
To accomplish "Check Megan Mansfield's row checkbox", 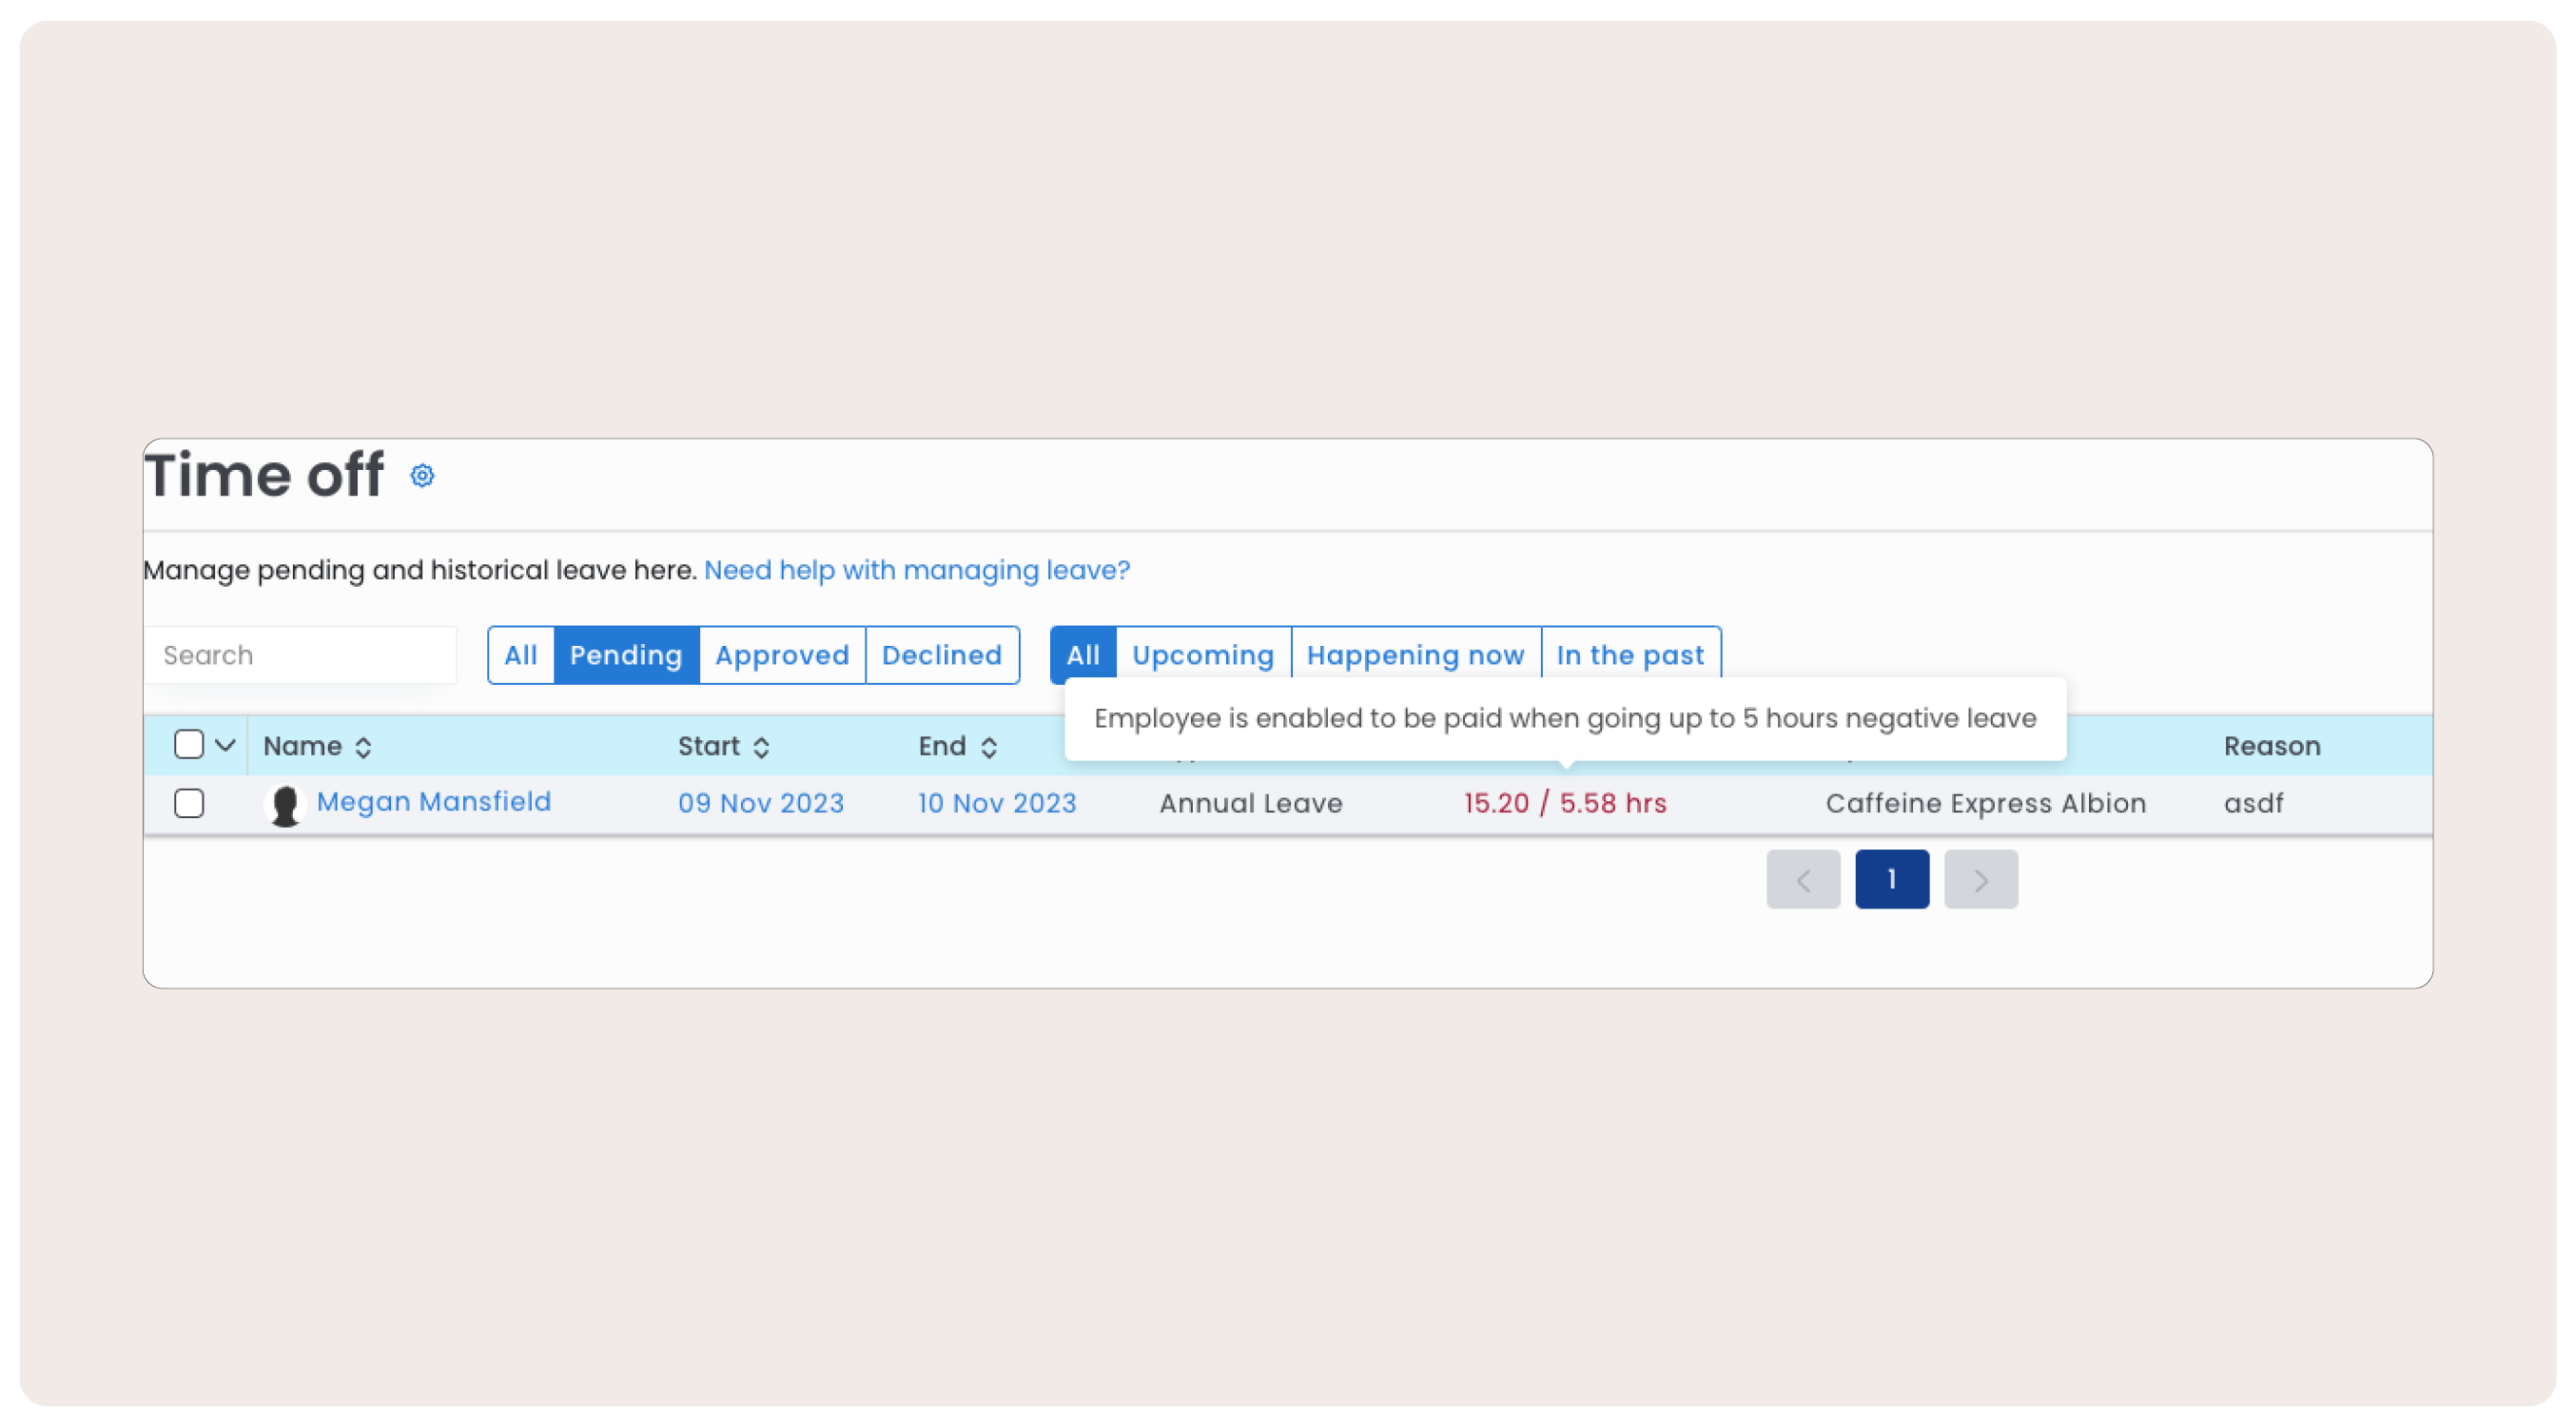I will 189,803.
